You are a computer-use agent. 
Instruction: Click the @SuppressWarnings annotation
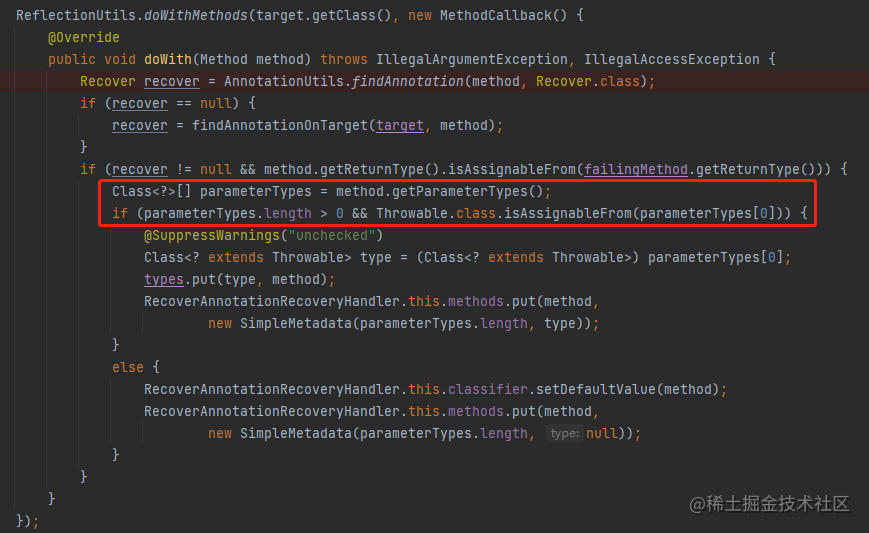pyautogui.click(x=212, y=235)
